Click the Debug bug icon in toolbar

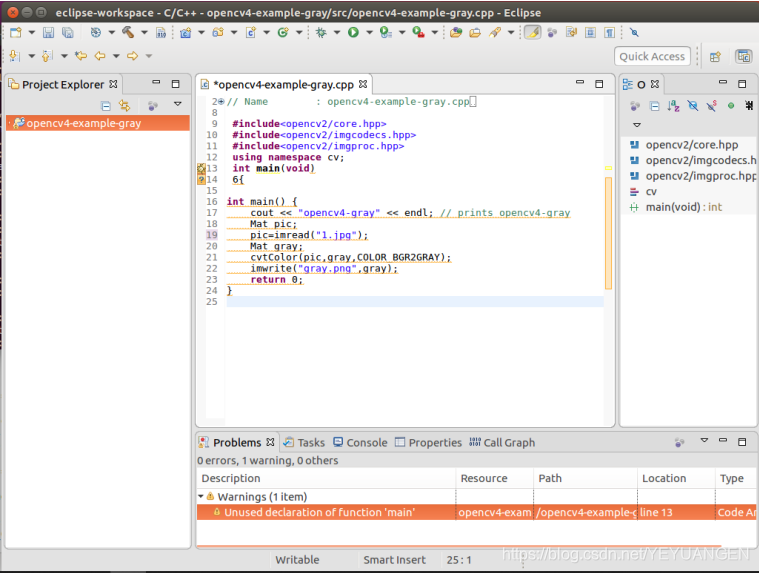click(321, 33)
